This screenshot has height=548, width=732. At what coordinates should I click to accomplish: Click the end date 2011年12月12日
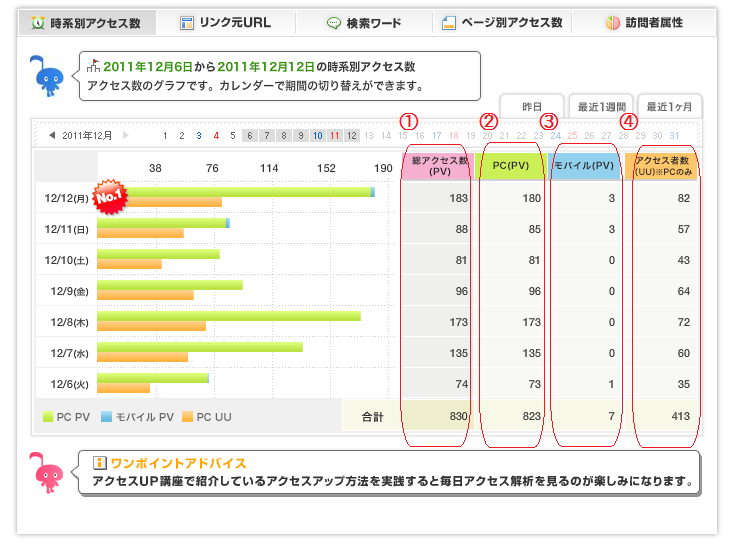click(x=266, y=67)
